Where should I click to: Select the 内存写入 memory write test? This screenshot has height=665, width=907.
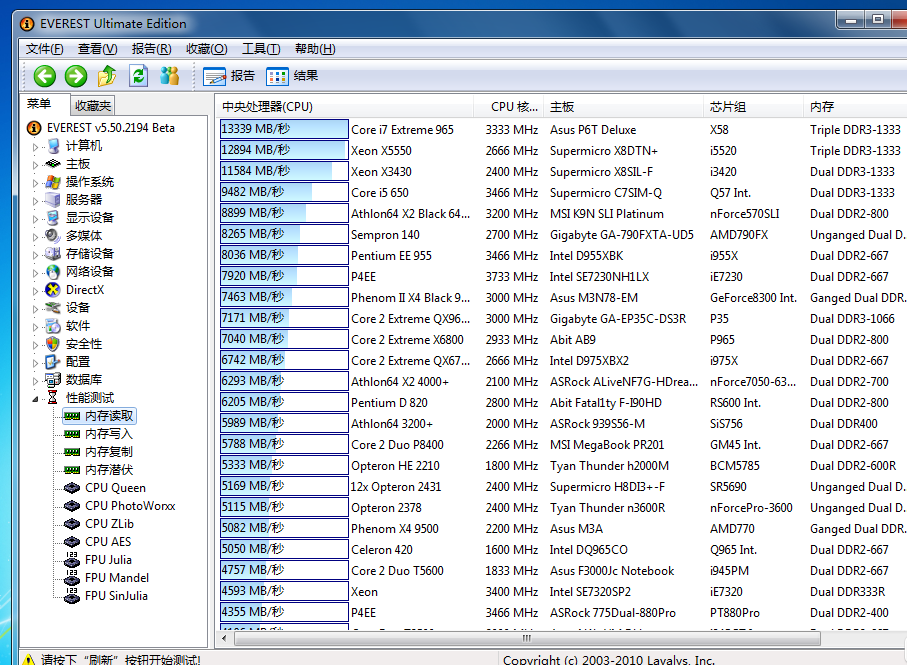[108, 434]
